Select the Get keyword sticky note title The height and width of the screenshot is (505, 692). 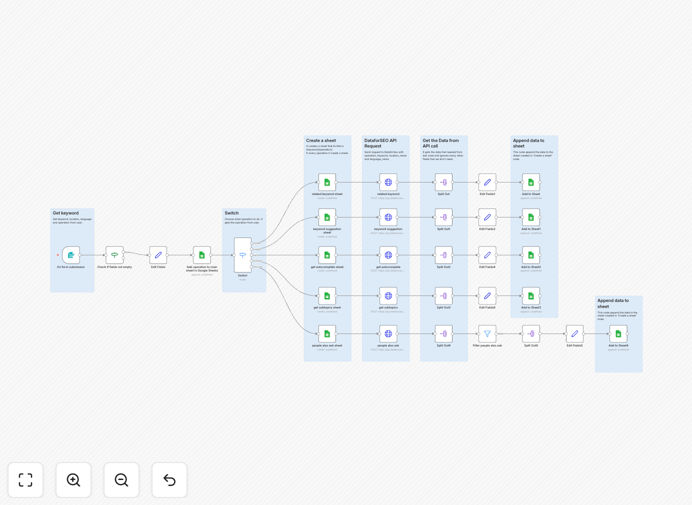[66, 213]
